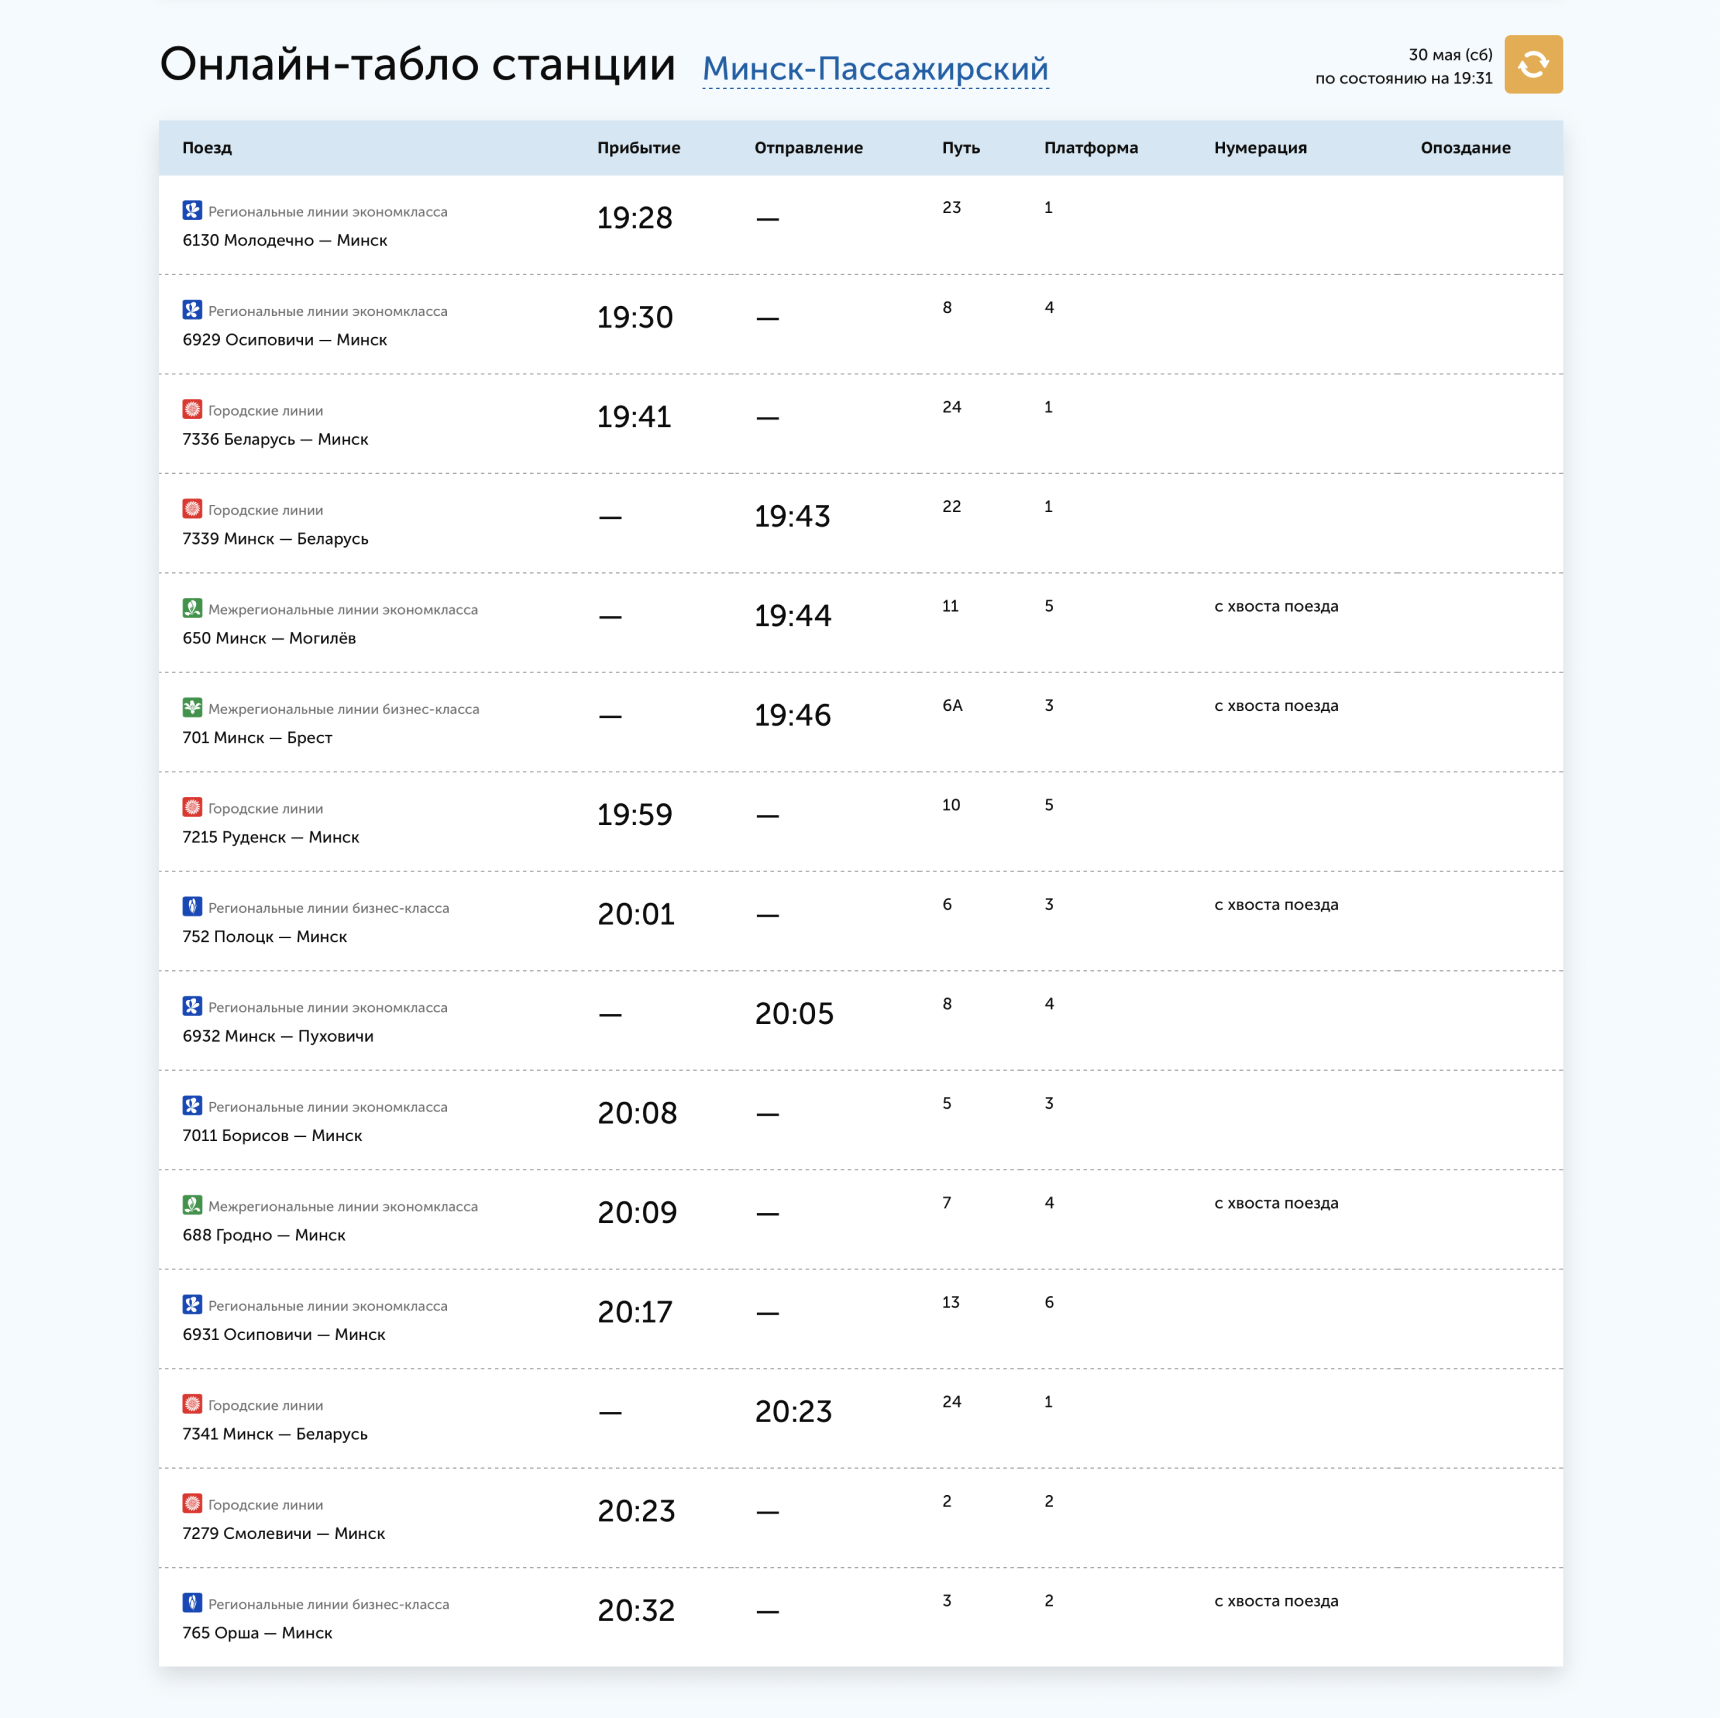Click the Нумерация column header
Viewport: 1720px width, 1718px height.
[1261, 148]
